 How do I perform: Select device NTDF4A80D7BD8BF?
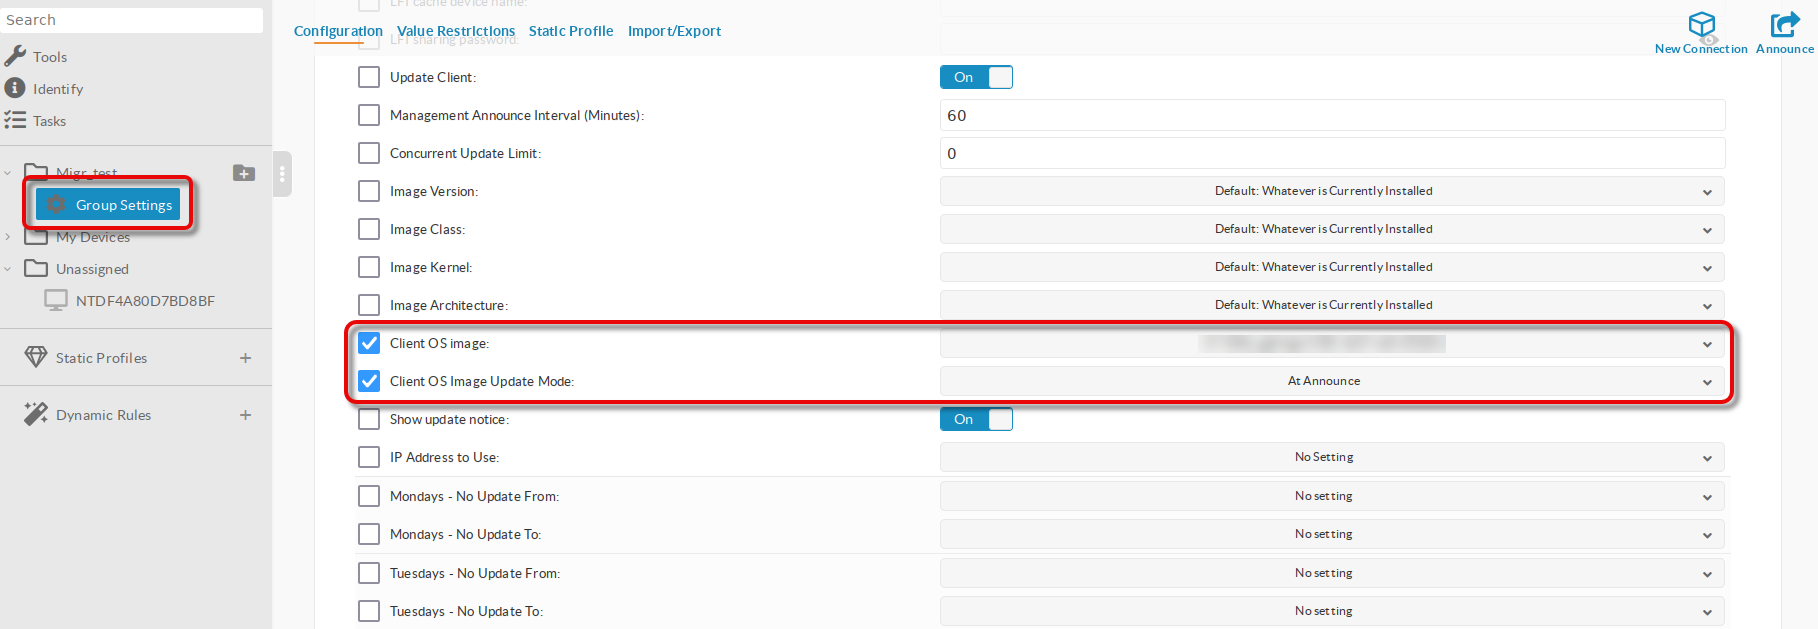click(144, 301)
